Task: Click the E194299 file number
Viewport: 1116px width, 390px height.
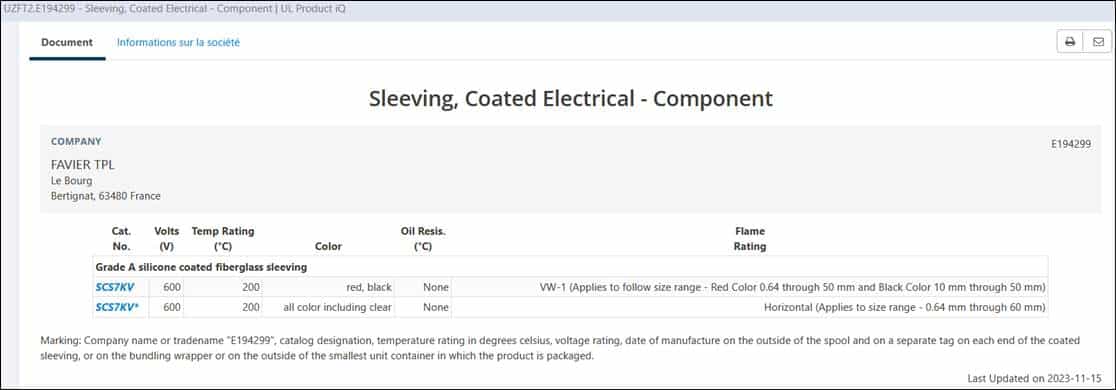Action: (1070, 144)
